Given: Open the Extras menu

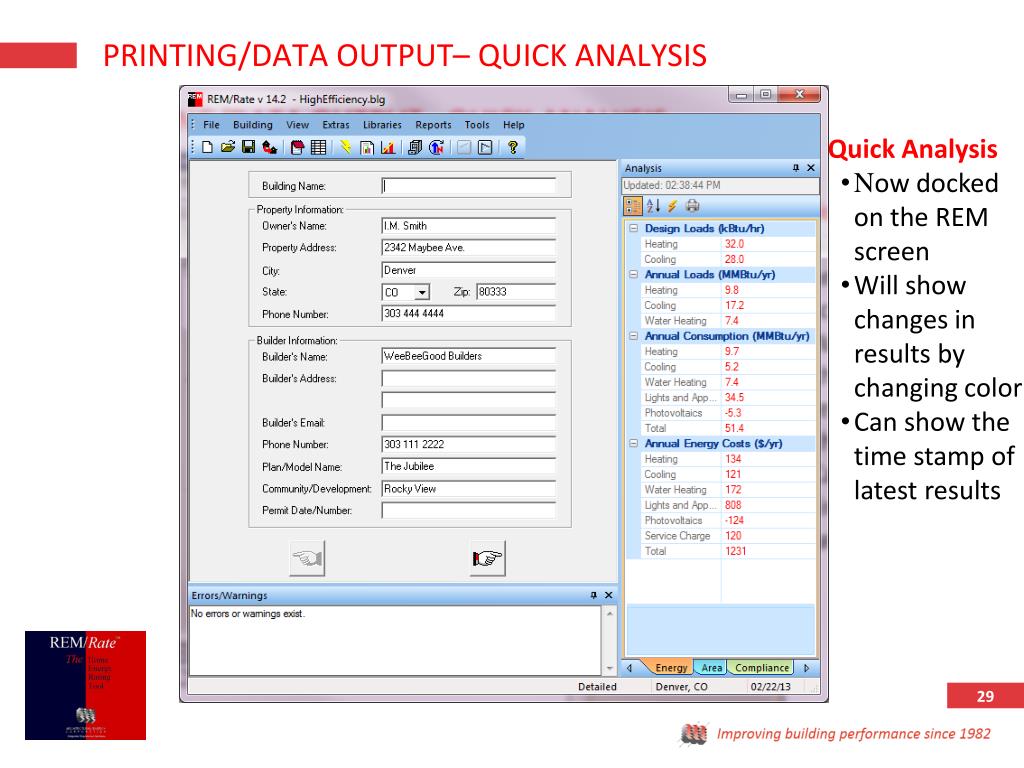Looking at the screenshot, I should [336, 125].
